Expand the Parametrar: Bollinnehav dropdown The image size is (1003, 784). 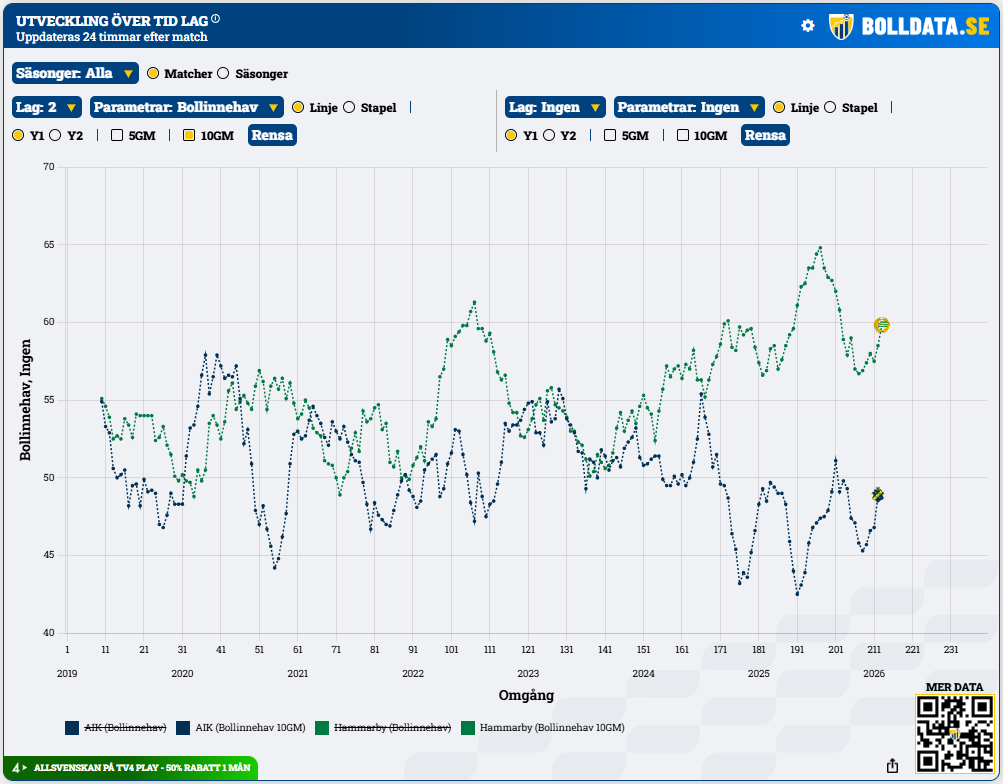[x=185, y=108]
